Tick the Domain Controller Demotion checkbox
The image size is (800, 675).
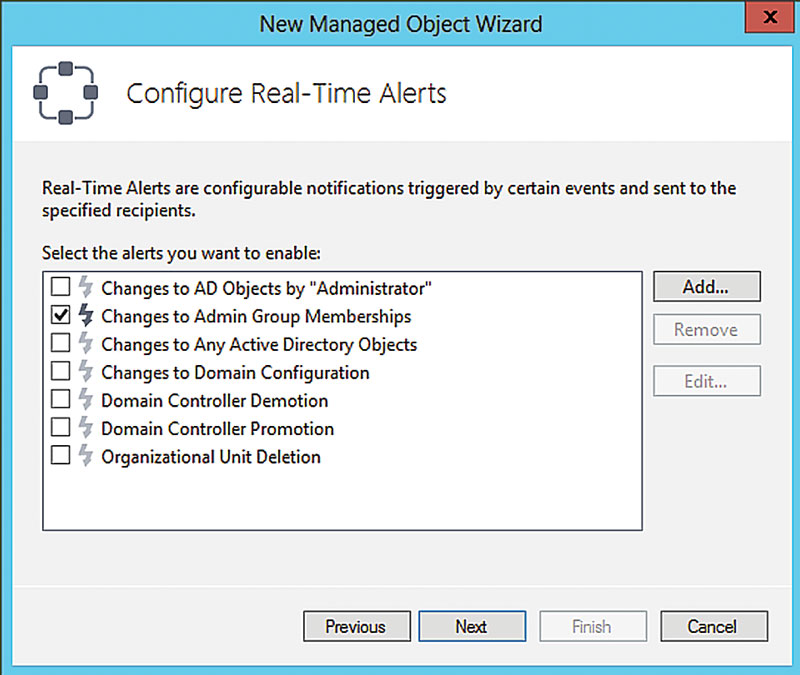(61, 400)
